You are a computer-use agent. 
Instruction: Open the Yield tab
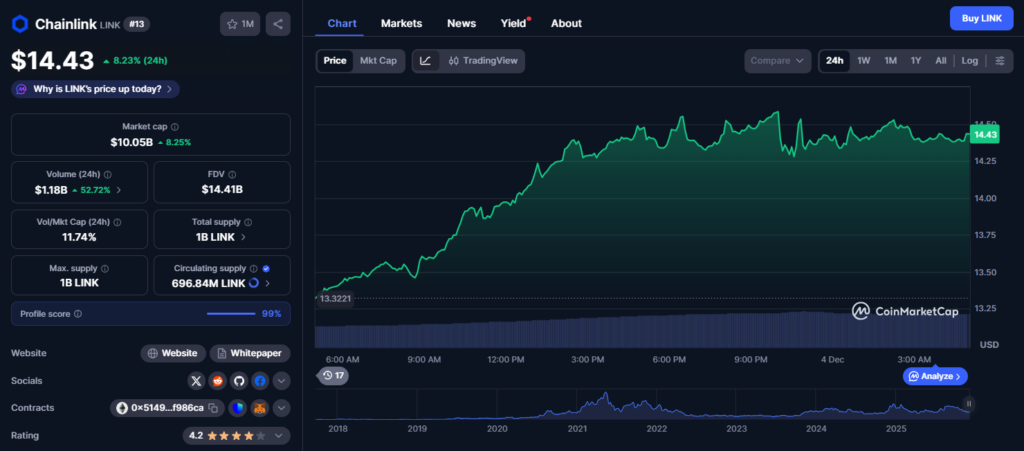513,23
